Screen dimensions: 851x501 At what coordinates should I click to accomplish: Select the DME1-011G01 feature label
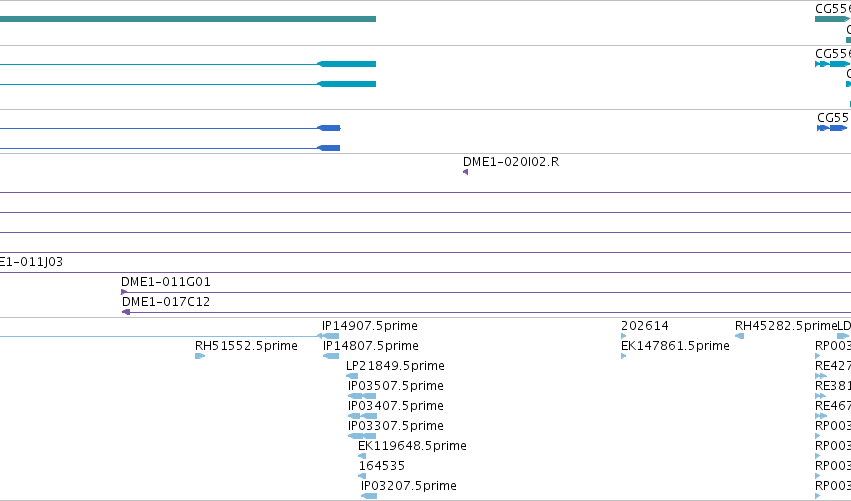[166, 282]
